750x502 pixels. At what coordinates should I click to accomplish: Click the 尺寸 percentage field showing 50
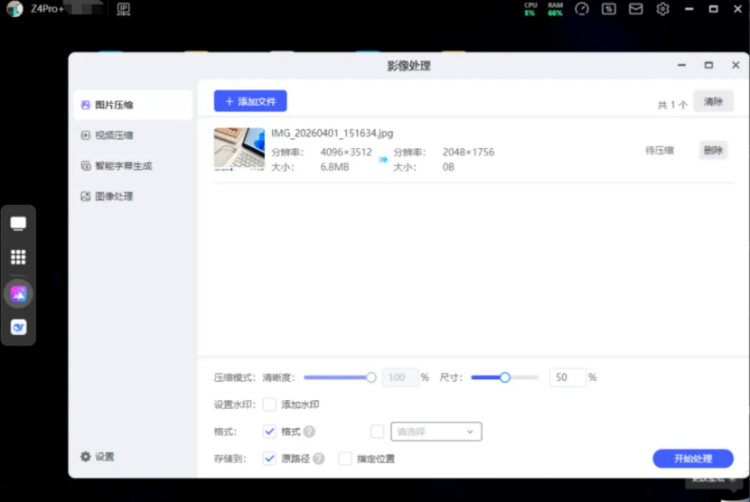pos(567,377)
